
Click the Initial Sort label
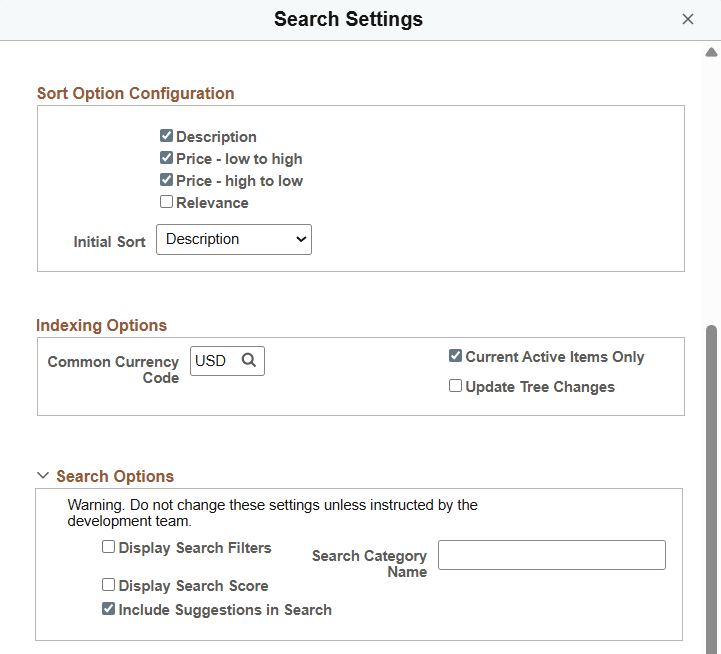tap(109, 241)
